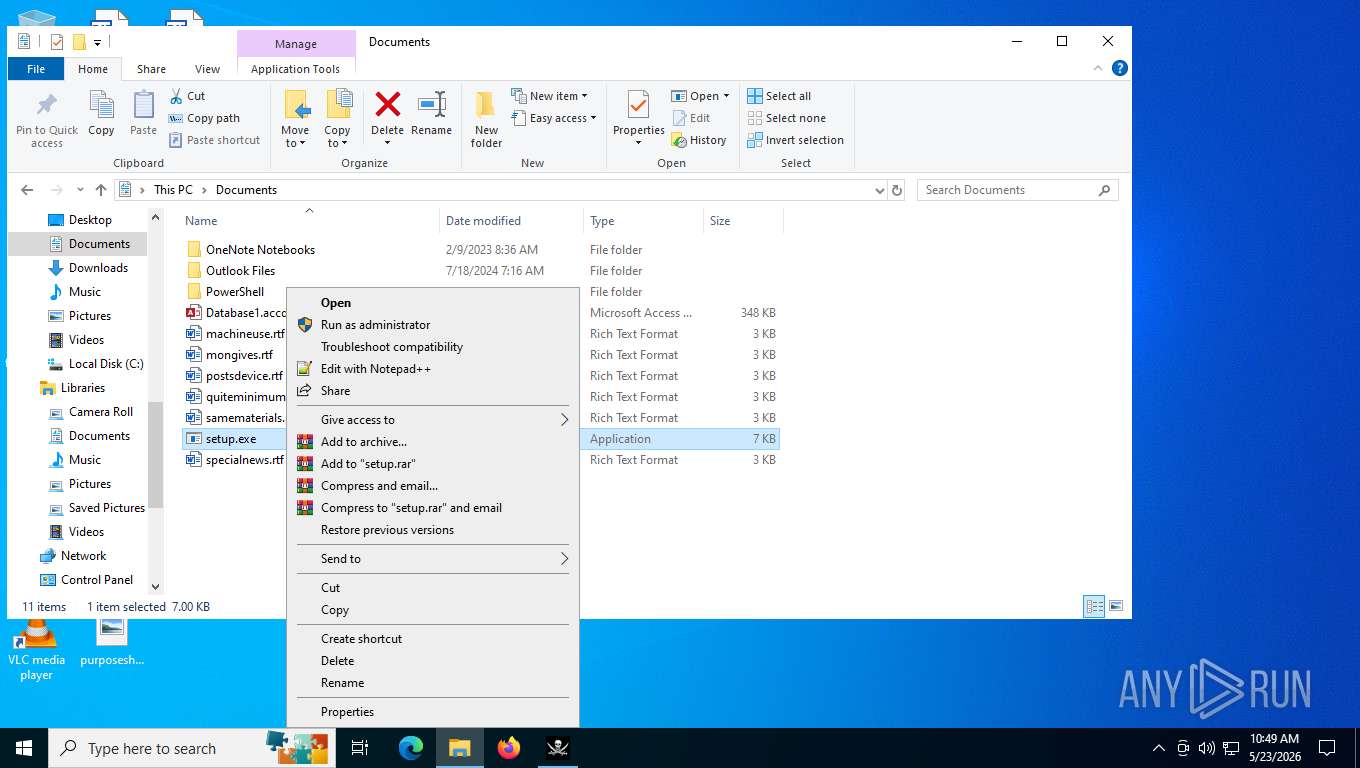Image resolution: width=1360 pixels, height=768 pixels.
Task: Switch to the Share tab
Action: point(151,69)
